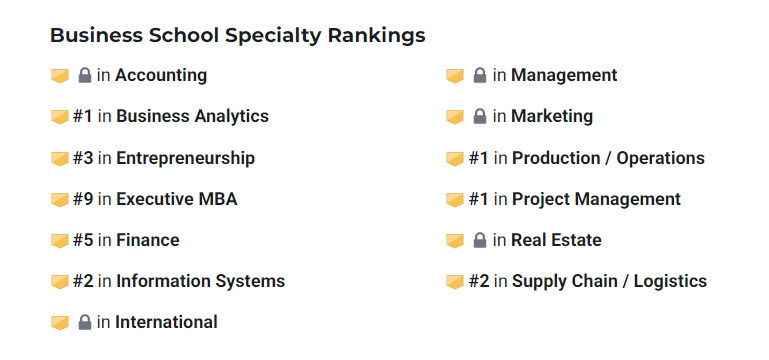Click the Business School Specialty Rankings heading
The height and width of the screenshot is (360, 769).
(238, 35)
